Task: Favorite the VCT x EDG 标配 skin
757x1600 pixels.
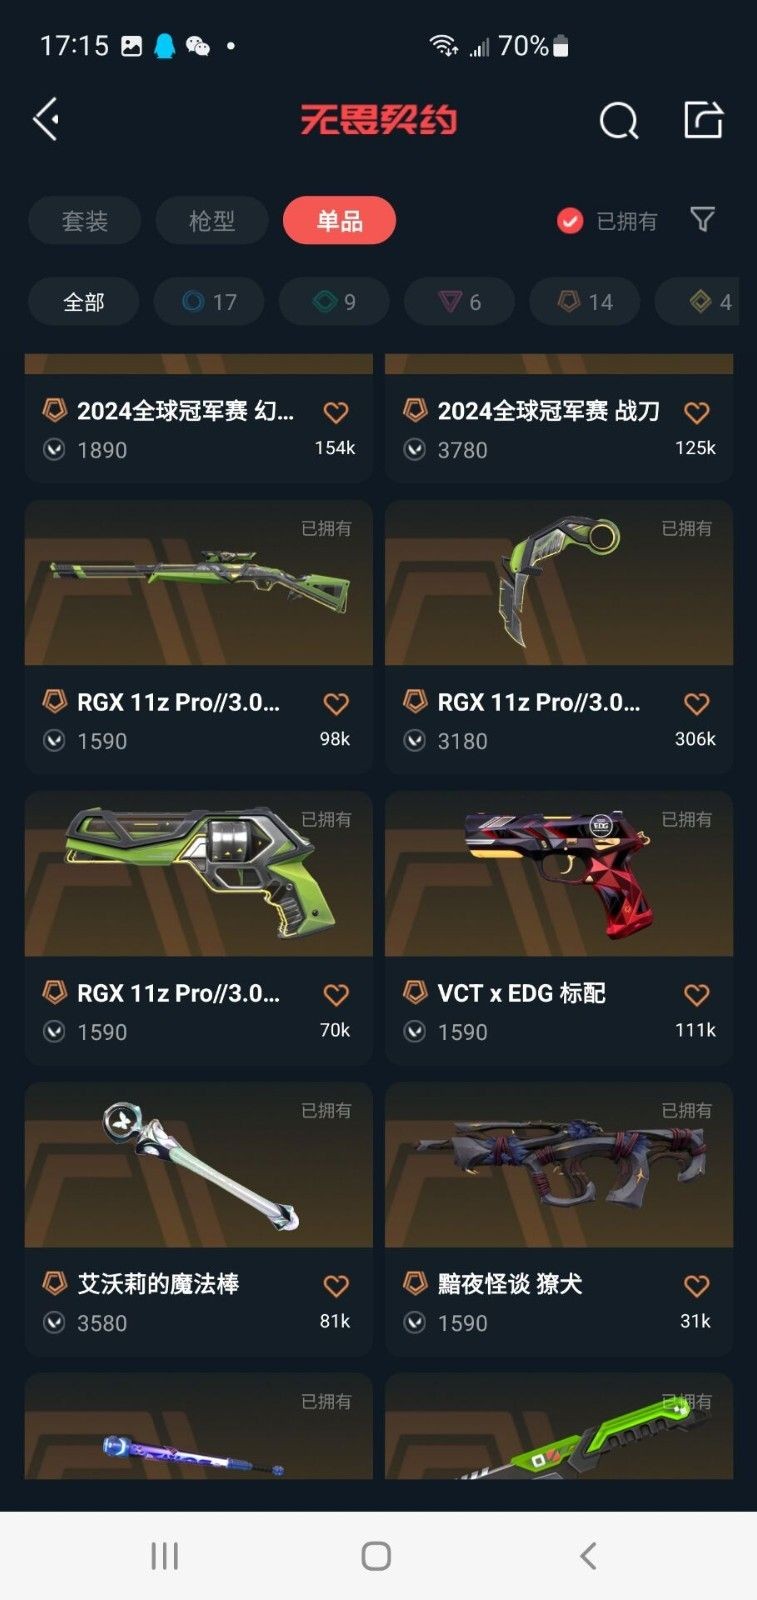Action: tap(696, 995)
